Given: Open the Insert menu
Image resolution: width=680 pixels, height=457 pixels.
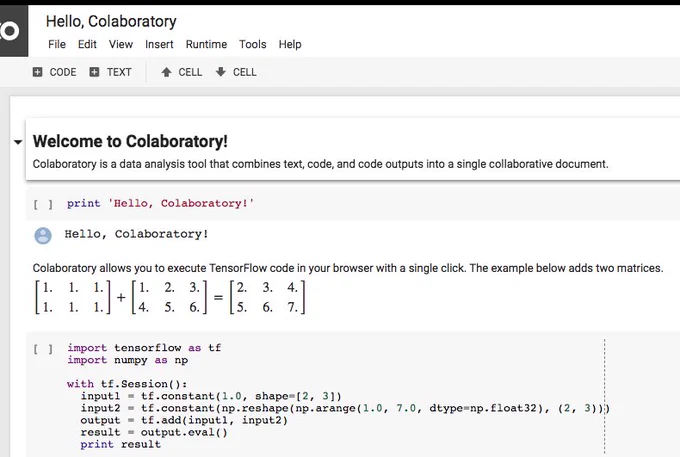Looking at the screenshot, I should pyautogui.click(x=159, y=44).
